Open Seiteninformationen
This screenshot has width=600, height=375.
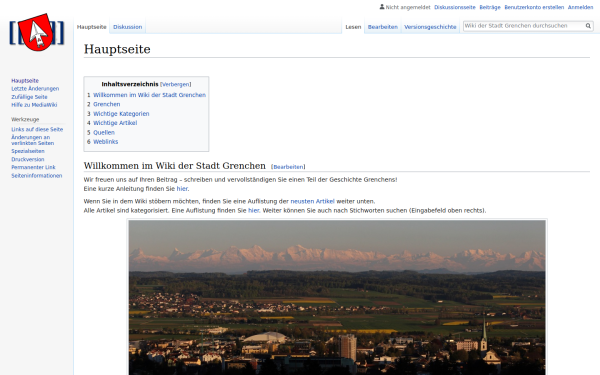(x=36, y=176)
